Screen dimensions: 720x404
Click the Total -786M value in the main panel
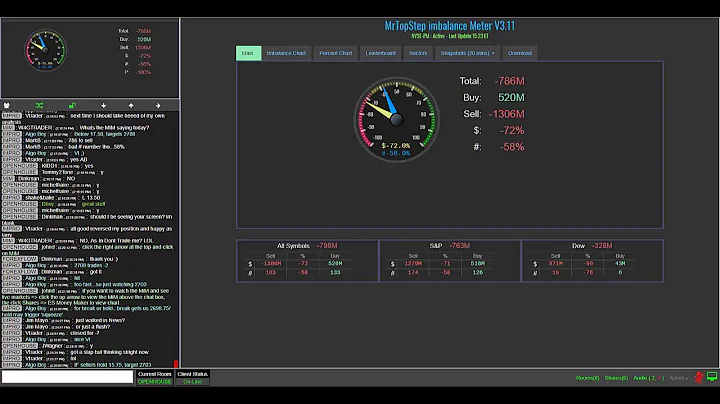(509, 81)
